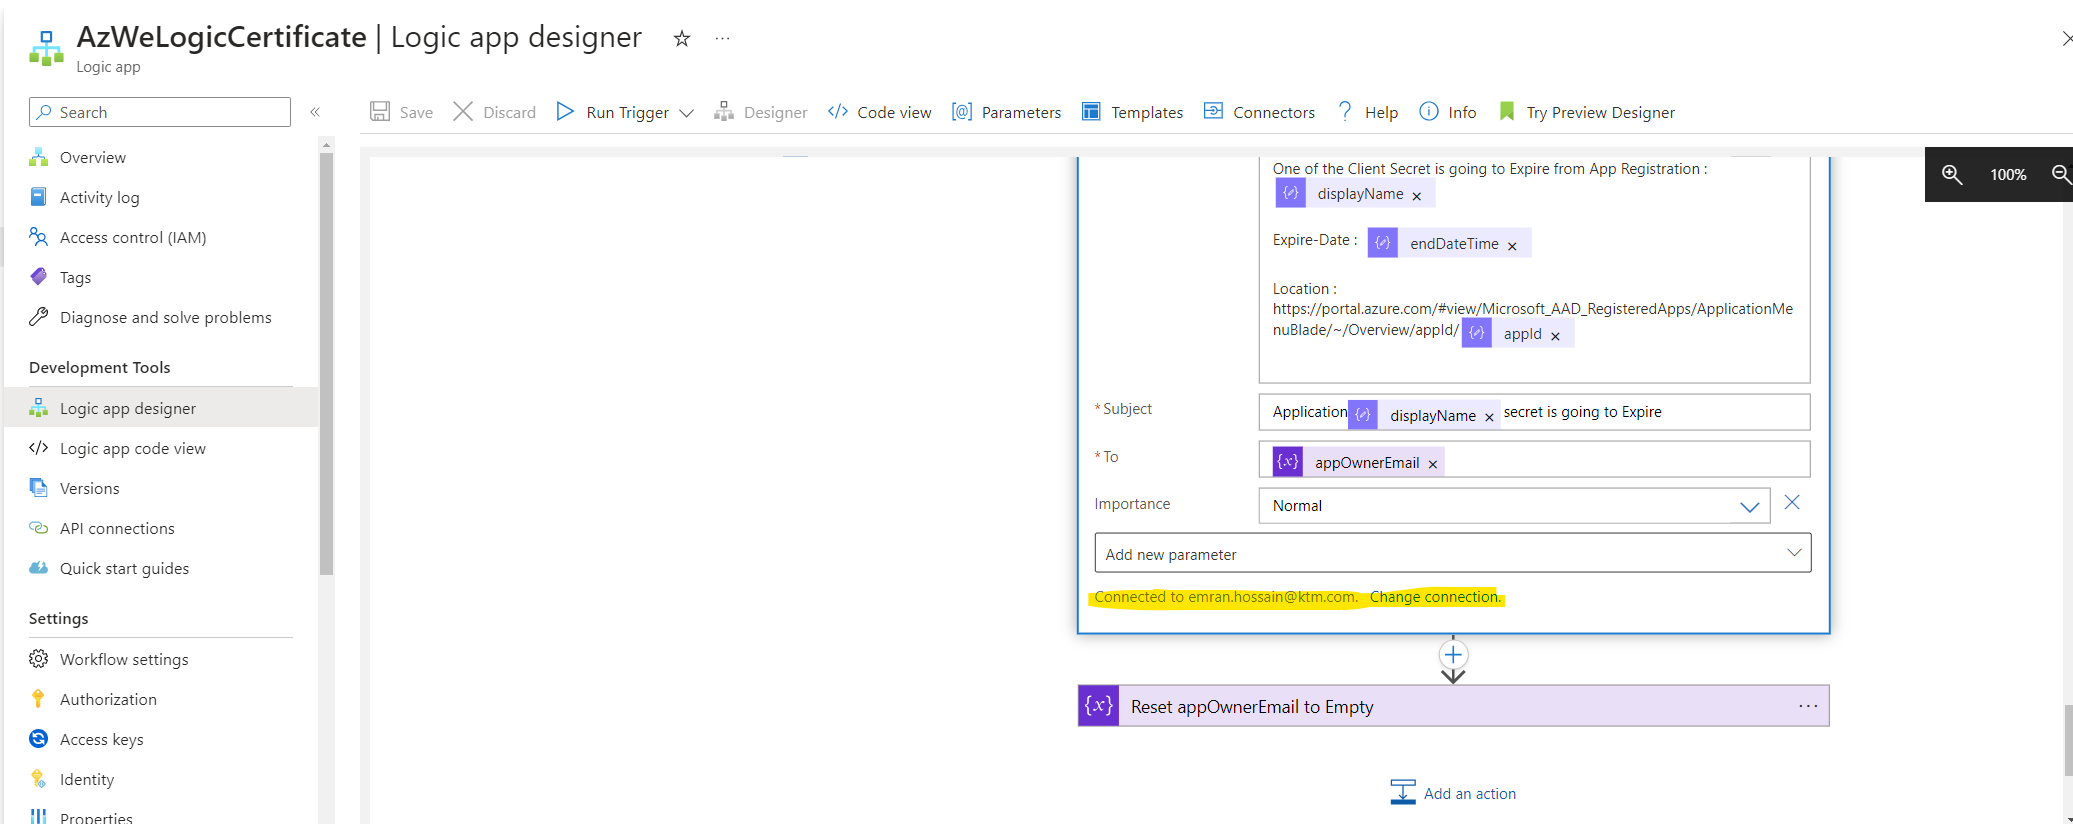Open Parameters from the toolbar
Screen dimensions: 2073x824
point(1006,112)
